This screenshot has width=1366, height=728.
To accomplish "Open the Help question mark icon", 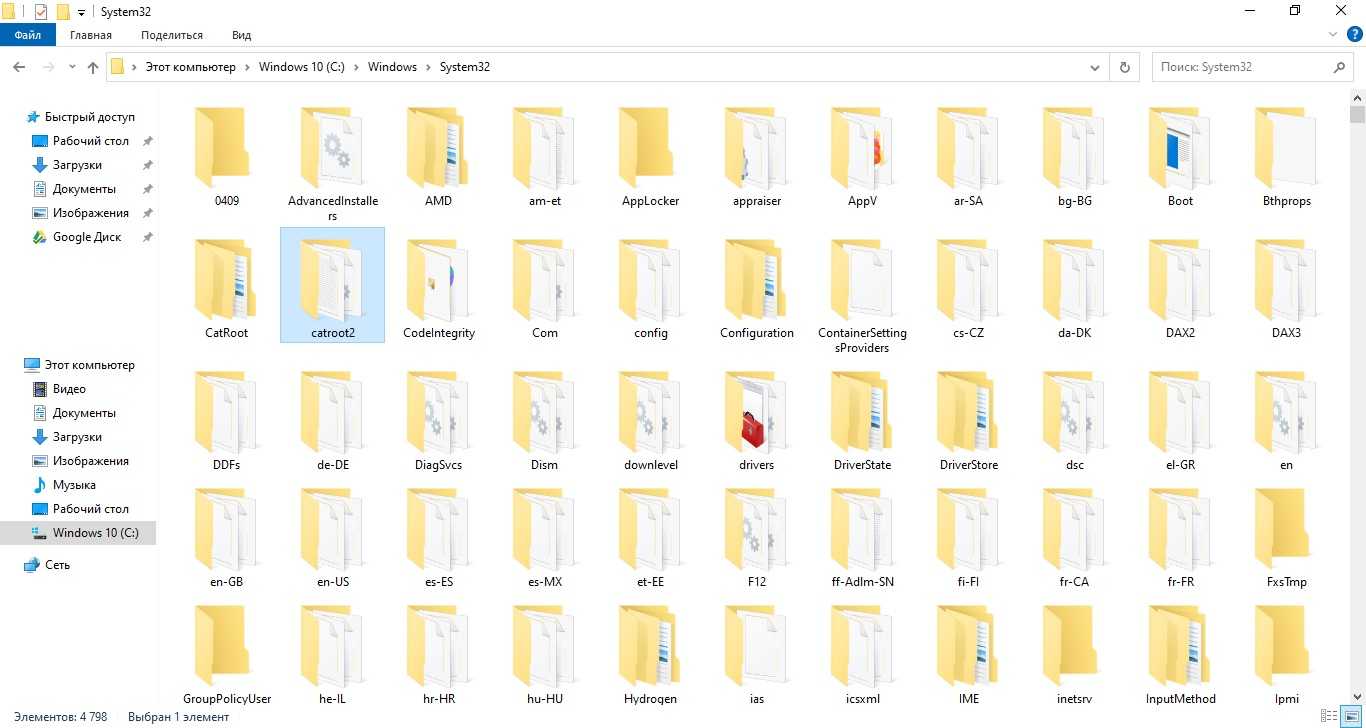I will (1355, 34).
